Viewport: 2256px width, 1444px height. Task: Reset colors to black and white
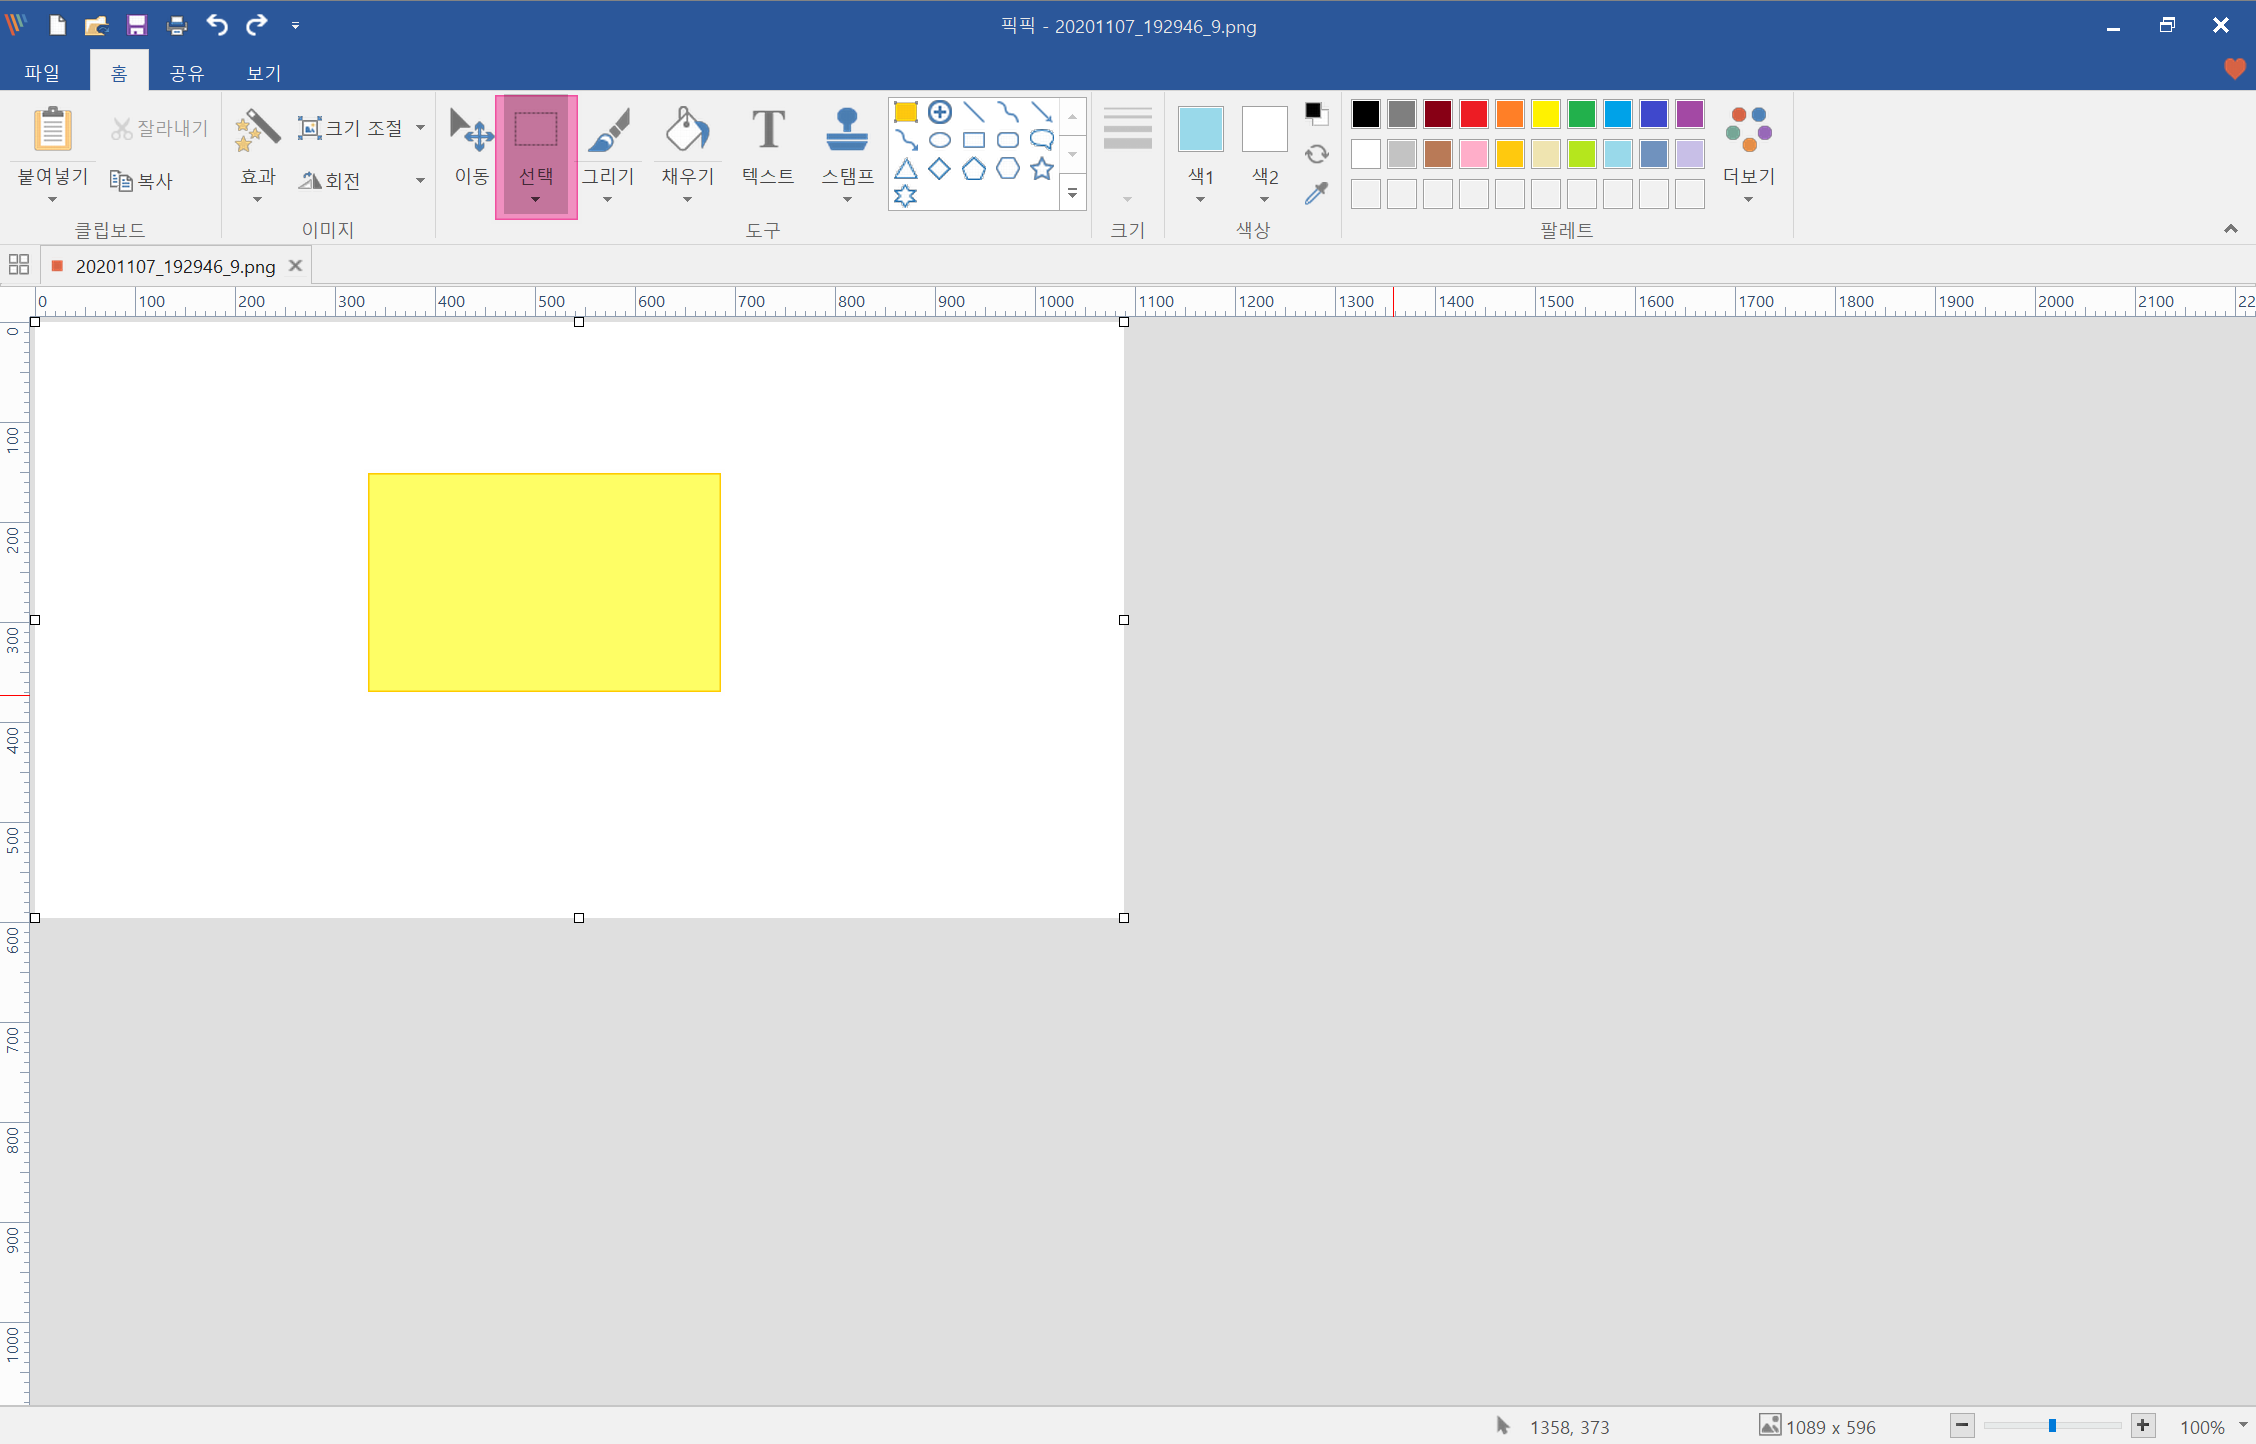click(1316, 113)
